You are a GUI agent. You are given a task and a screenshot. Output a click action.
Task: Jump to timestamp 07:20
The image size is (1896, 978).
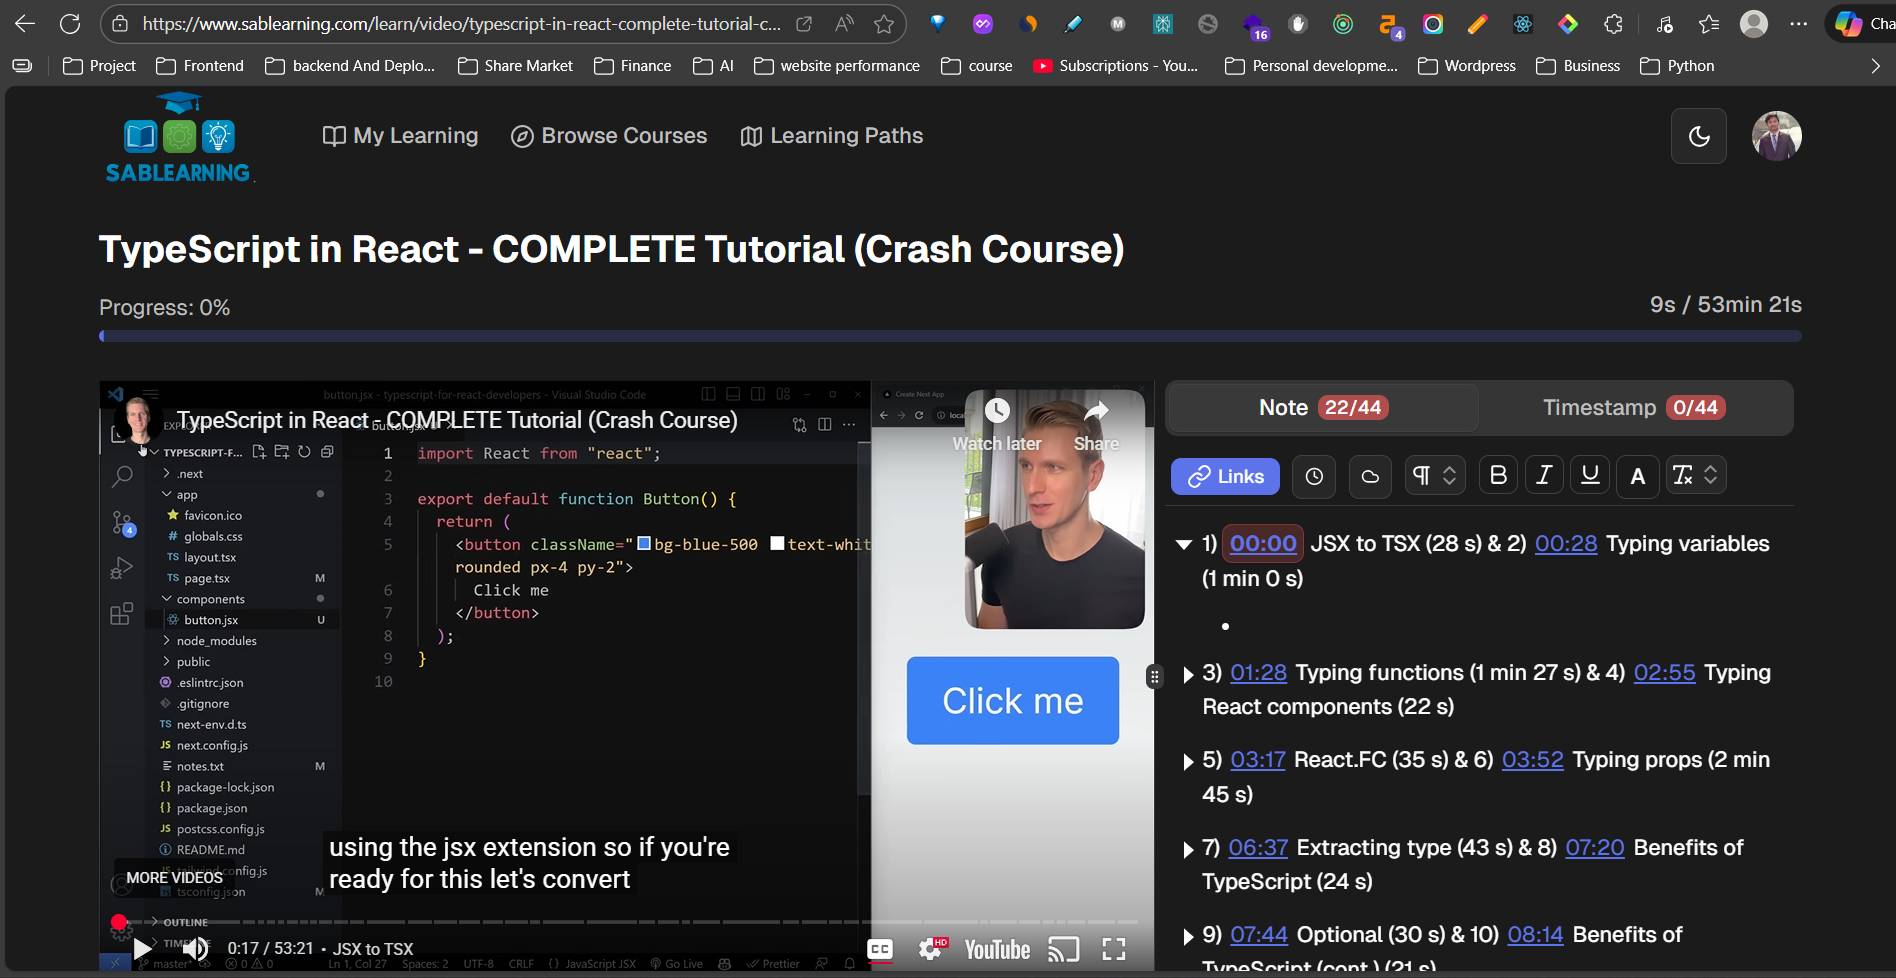click(1595, 848)
